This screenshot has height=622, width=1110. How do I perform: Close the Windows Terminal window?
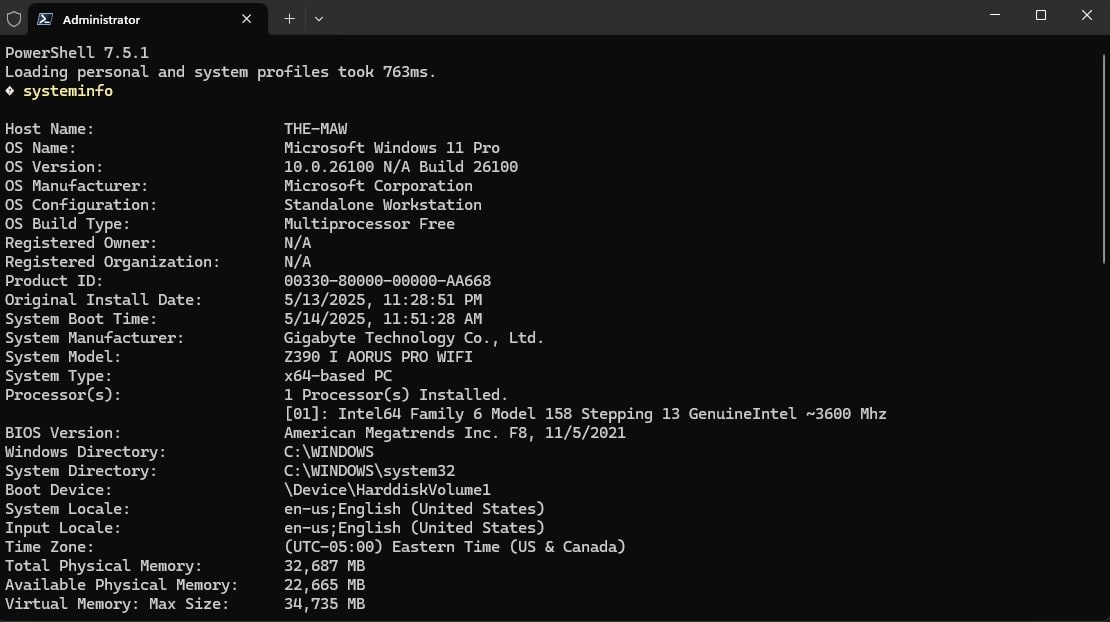coord(1086,15)
